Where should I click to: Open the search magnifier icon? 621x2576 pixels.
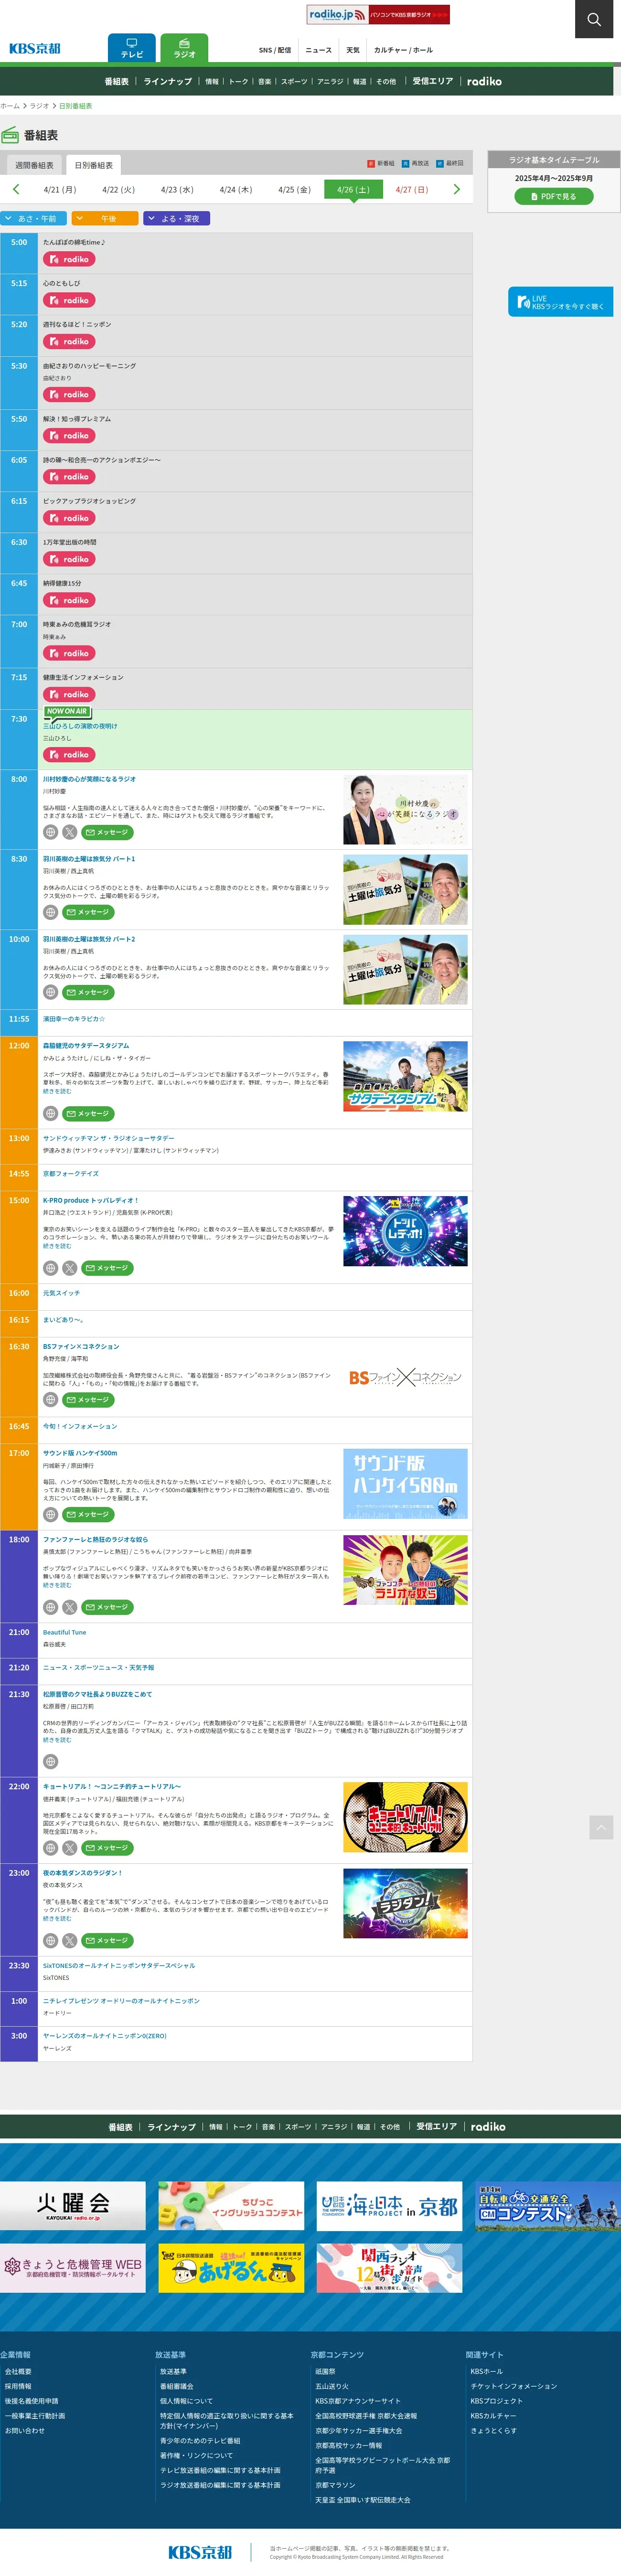[594, 19]
